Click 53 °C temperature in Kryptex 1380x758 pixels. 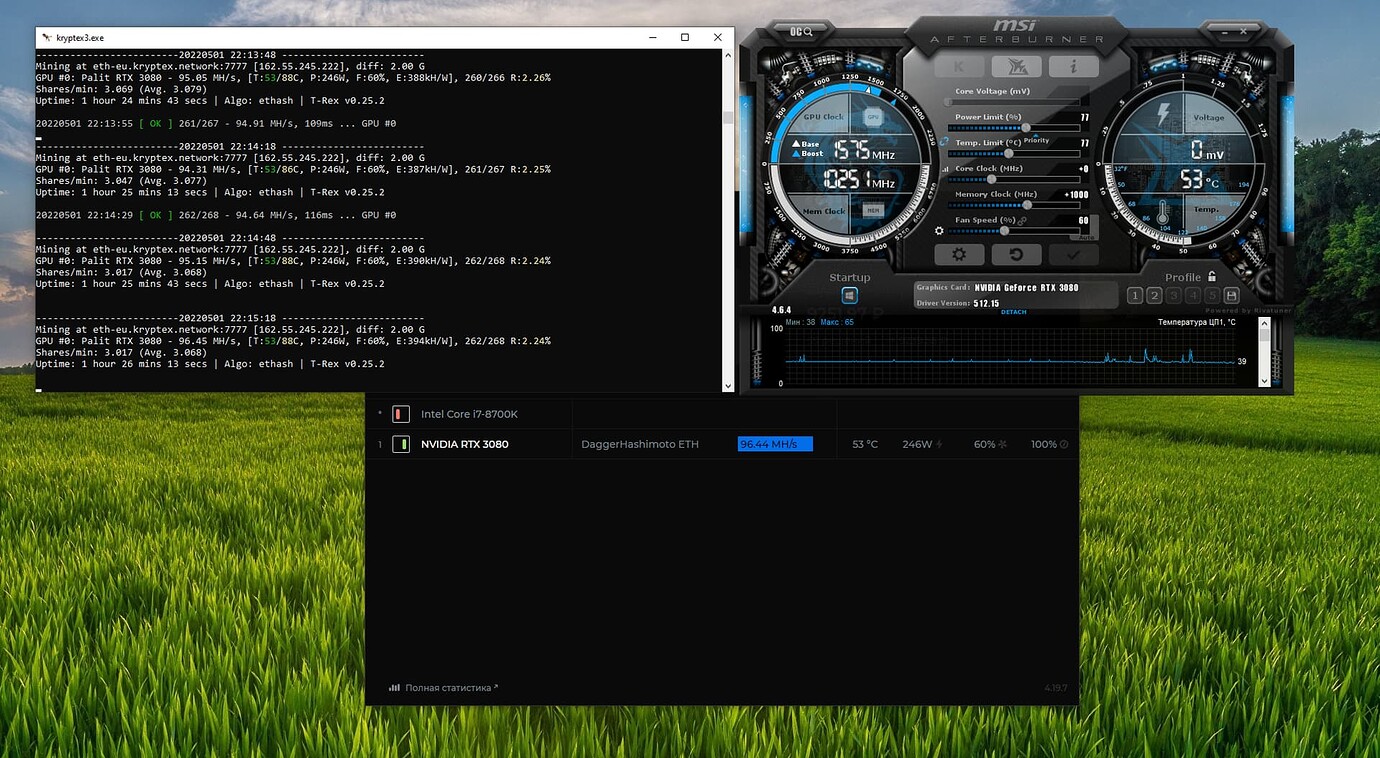pos(865,444)
